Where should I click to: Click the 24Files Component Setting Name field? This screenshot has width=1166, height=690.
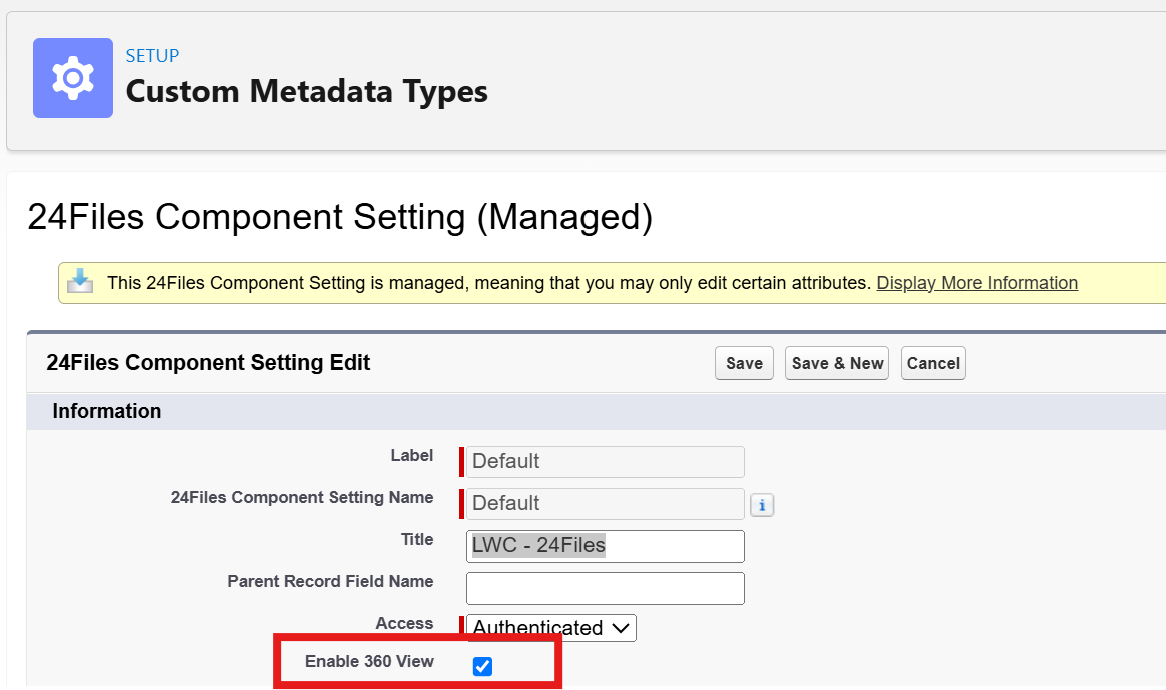(605, 503)
